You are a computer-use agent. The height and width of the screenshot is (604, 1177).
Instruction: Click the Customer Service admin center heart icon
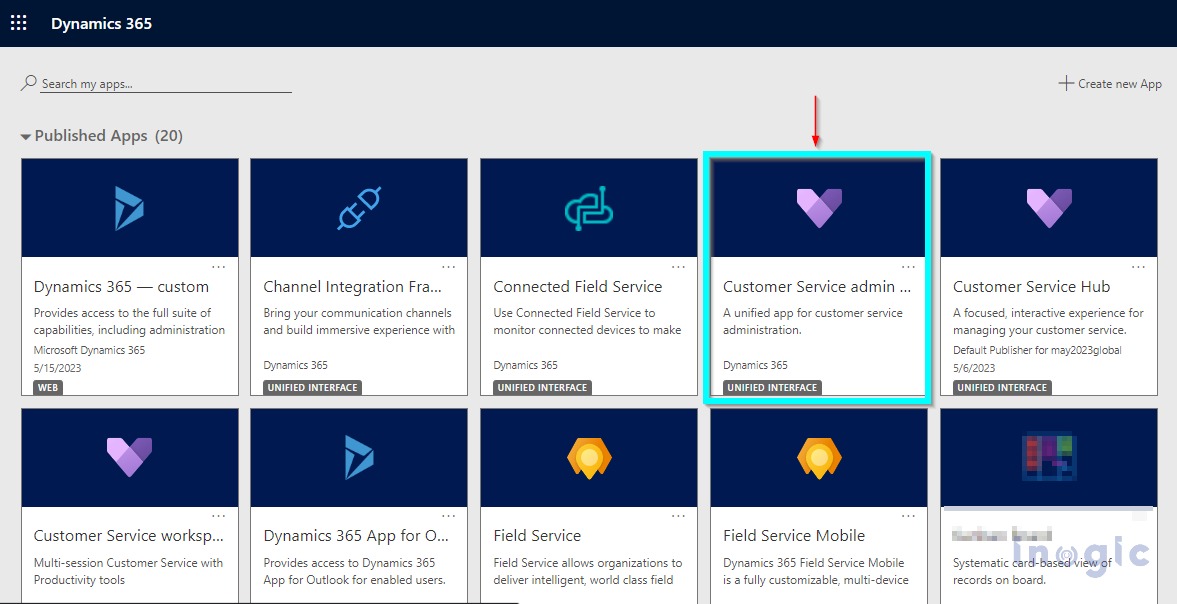(819, 208)
